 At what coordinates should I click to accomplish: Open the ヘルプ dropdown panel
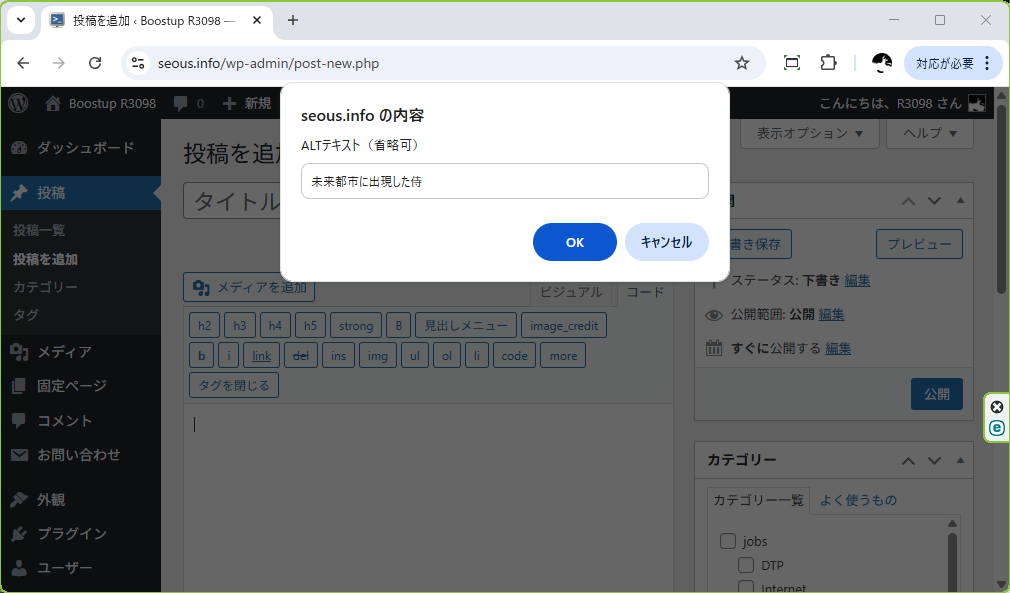930,133
